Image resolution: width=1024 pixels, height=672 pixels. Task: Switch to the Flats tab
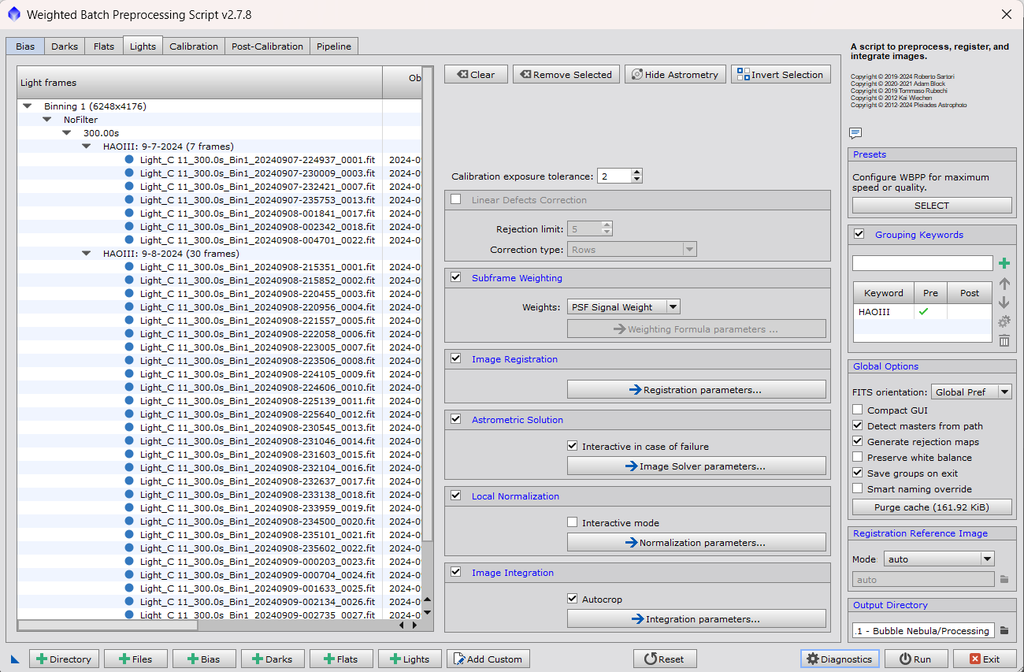click(x=103, y=46)
